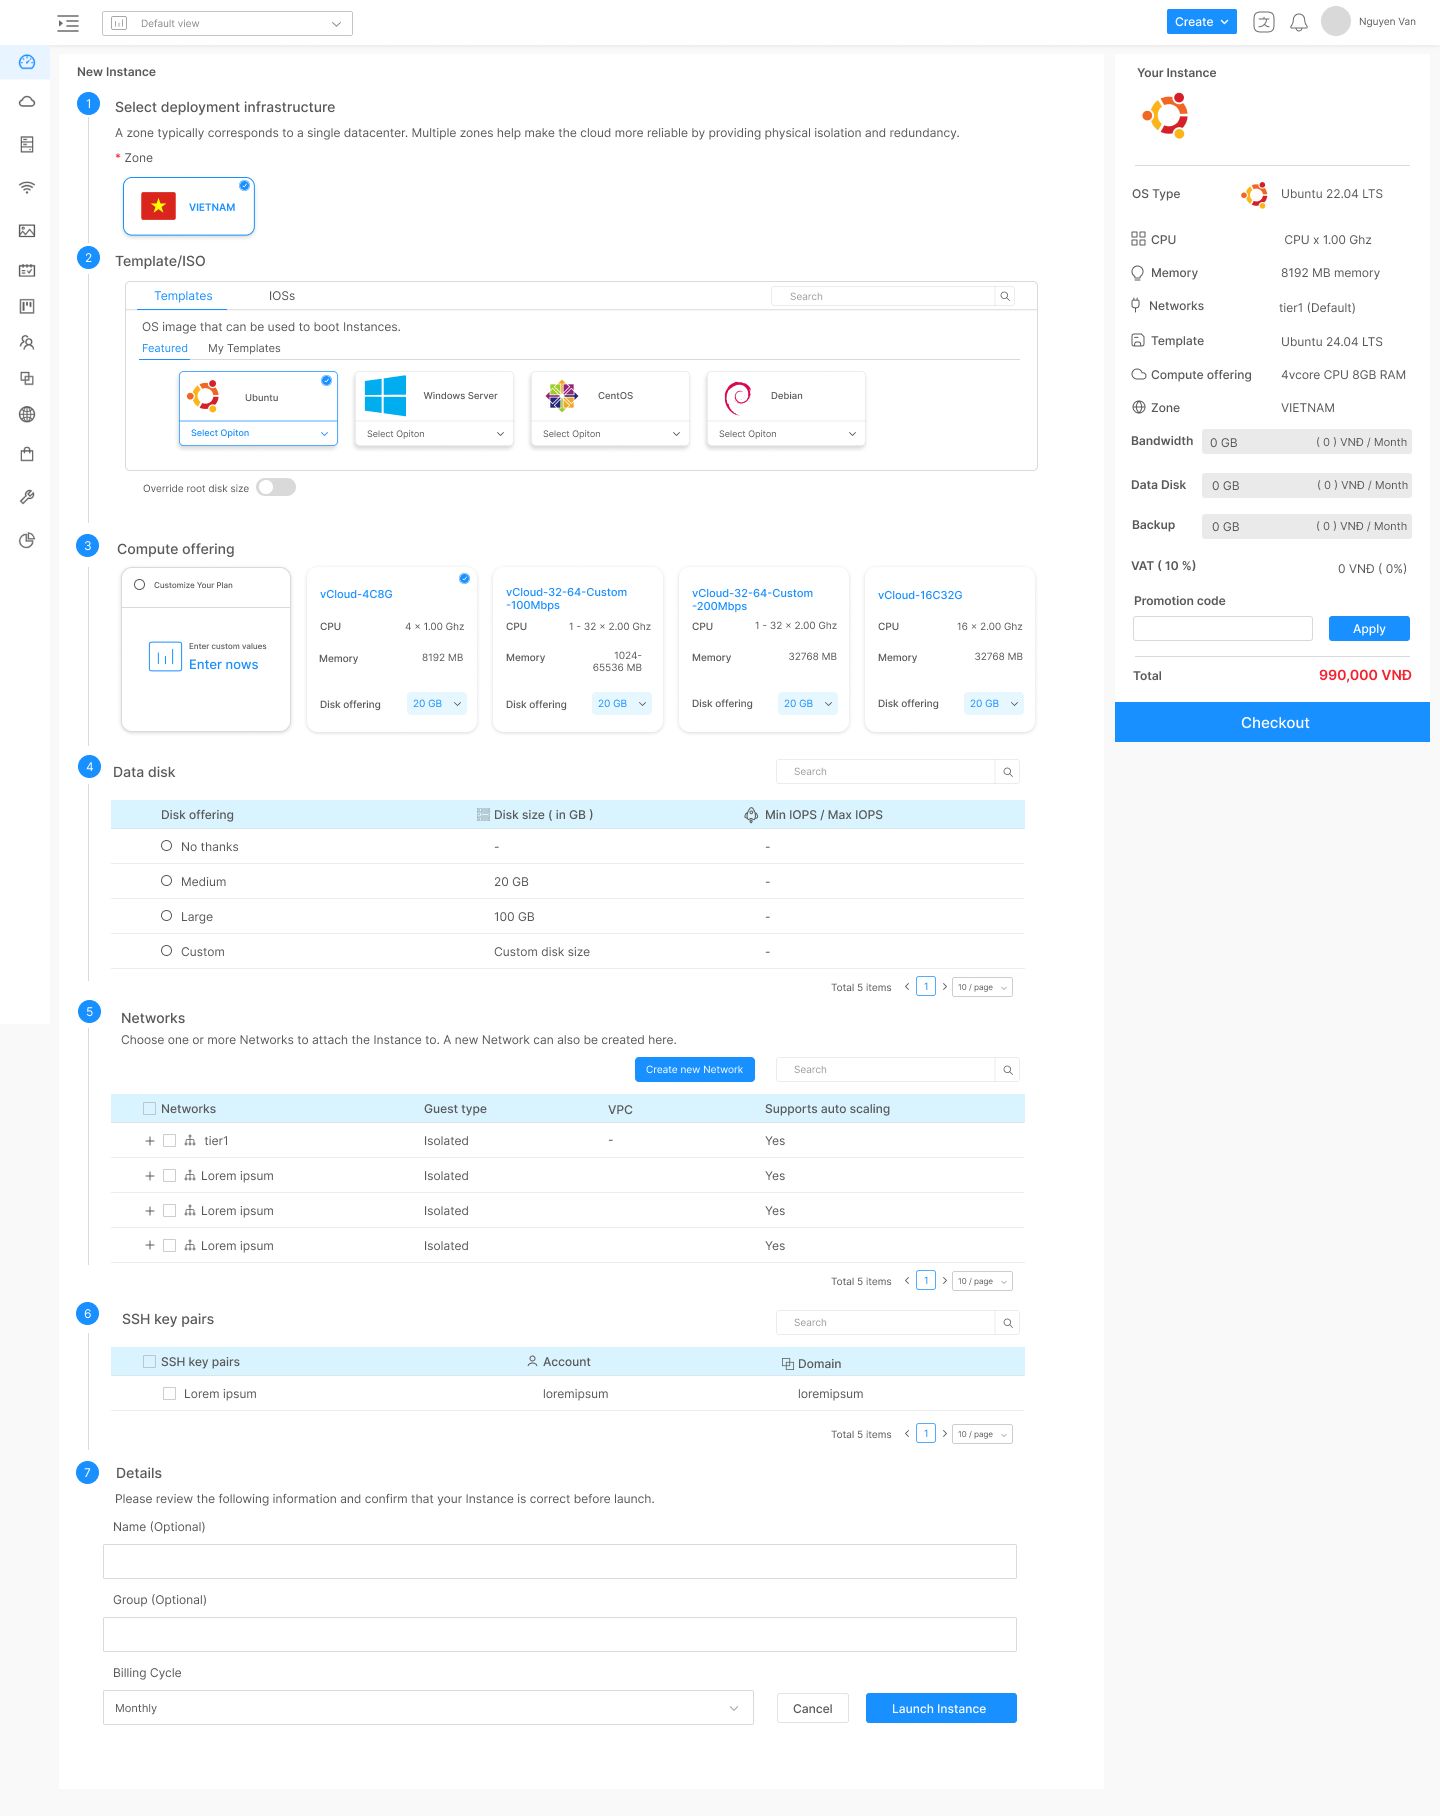
Task: Click the language translate icon in header
Action: tap(1264, 22)
